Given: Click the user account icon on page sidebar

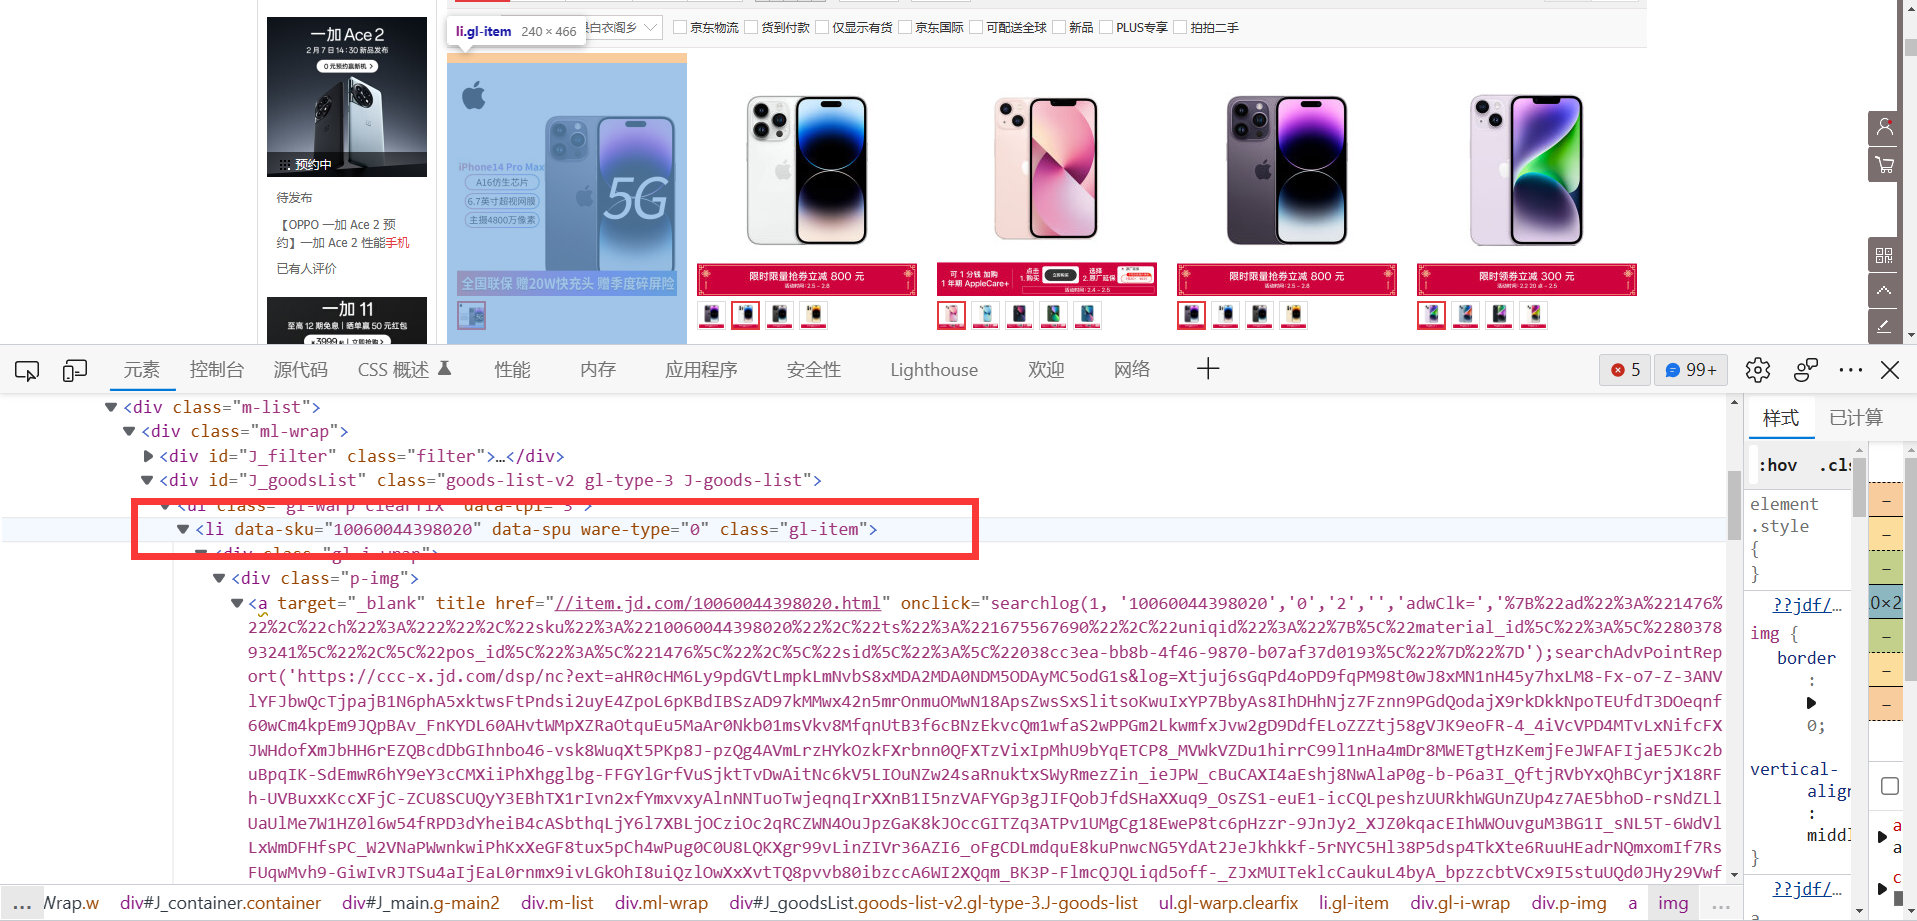Looking at the screenshot, I should [1884, 128].
